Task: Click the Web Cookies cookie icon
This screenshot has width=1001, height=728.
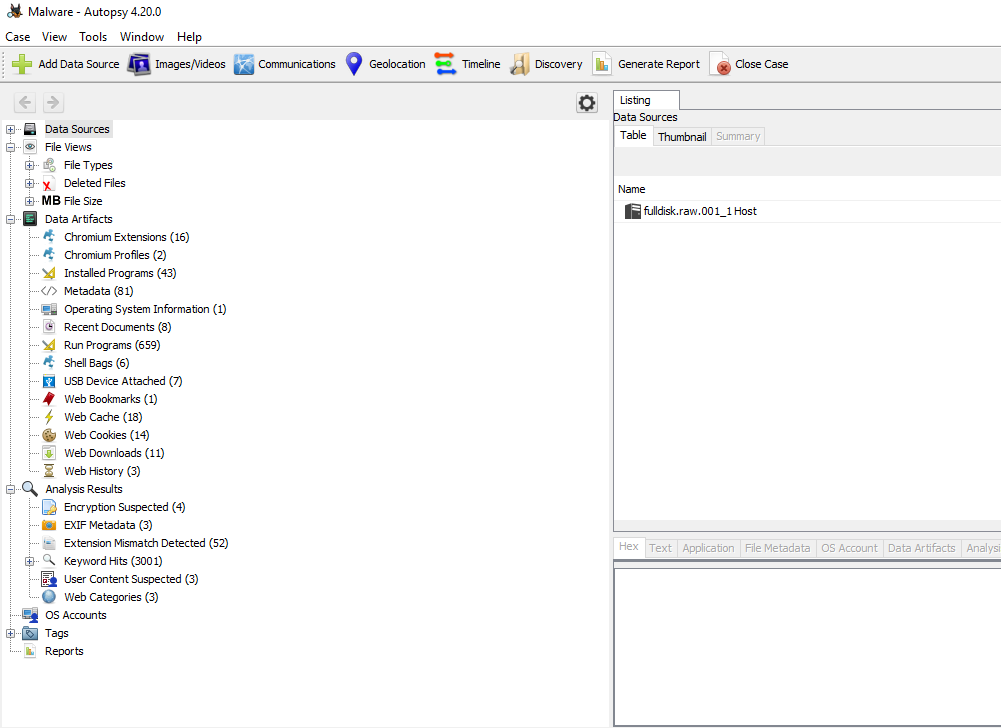Action: [x=49, y=435]
